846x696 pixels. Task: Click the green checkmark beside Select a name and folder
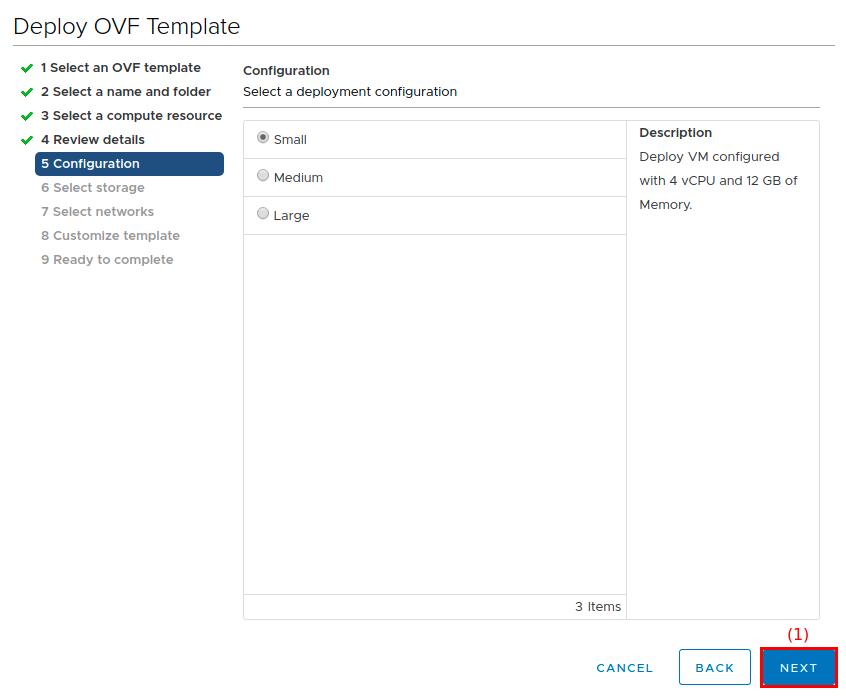coord(27,92)
